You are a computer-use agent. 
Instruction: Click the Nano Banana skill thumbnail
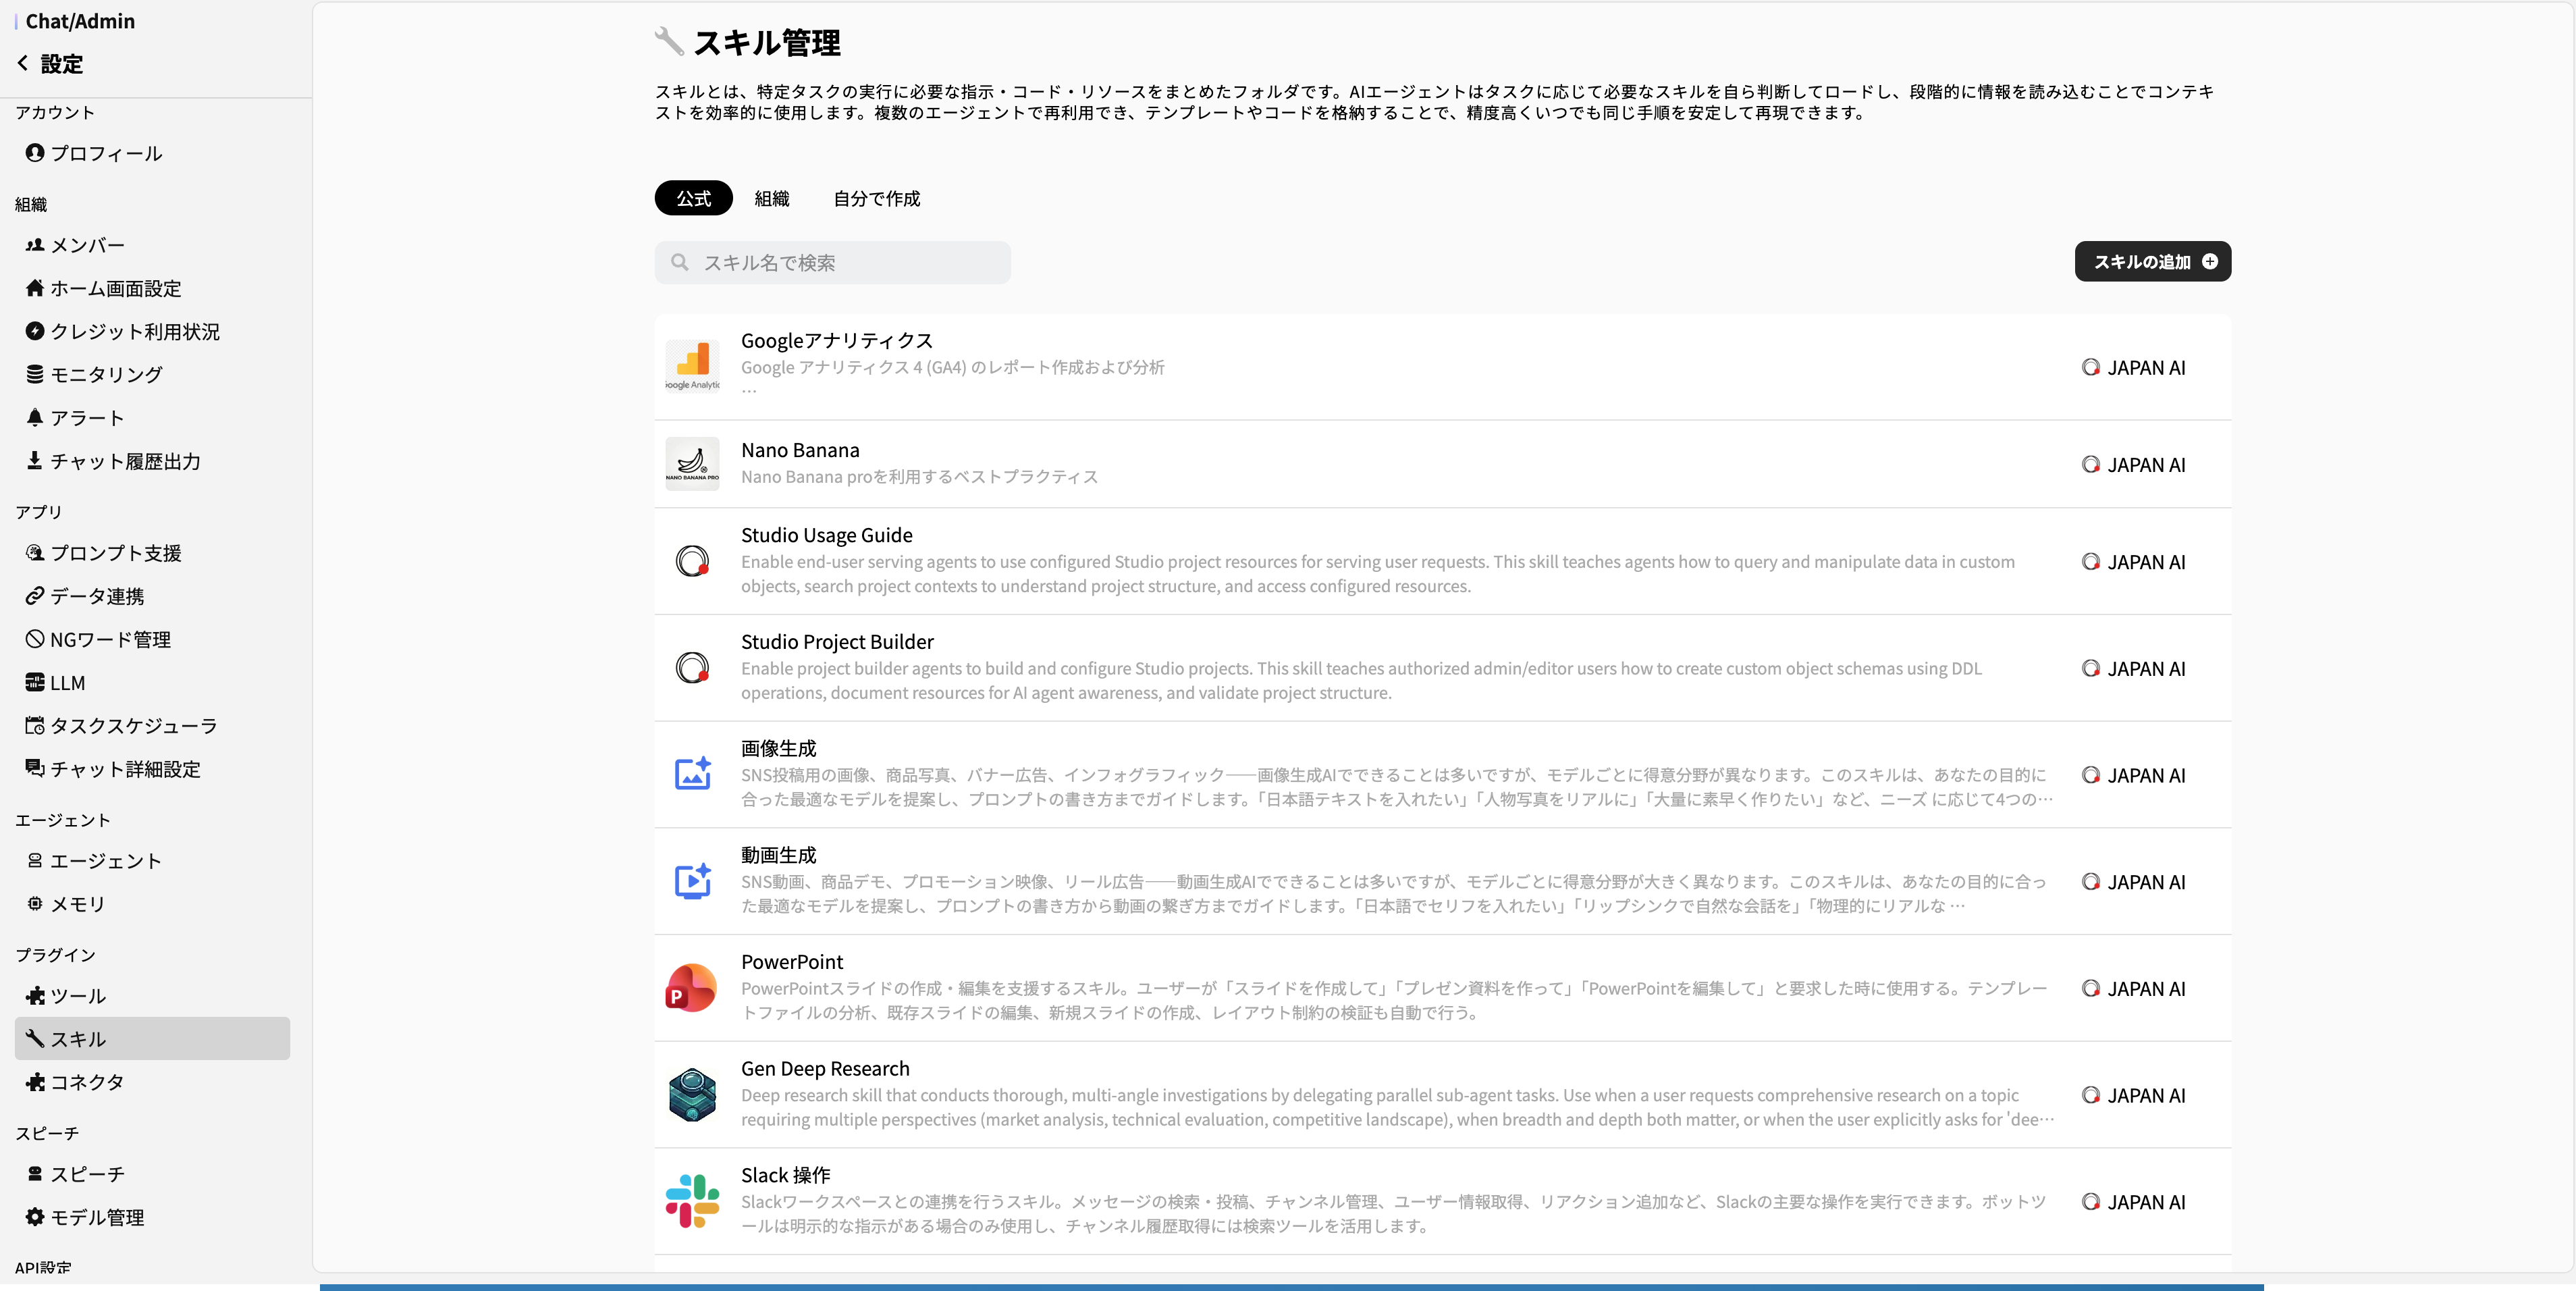pos(692,463)
